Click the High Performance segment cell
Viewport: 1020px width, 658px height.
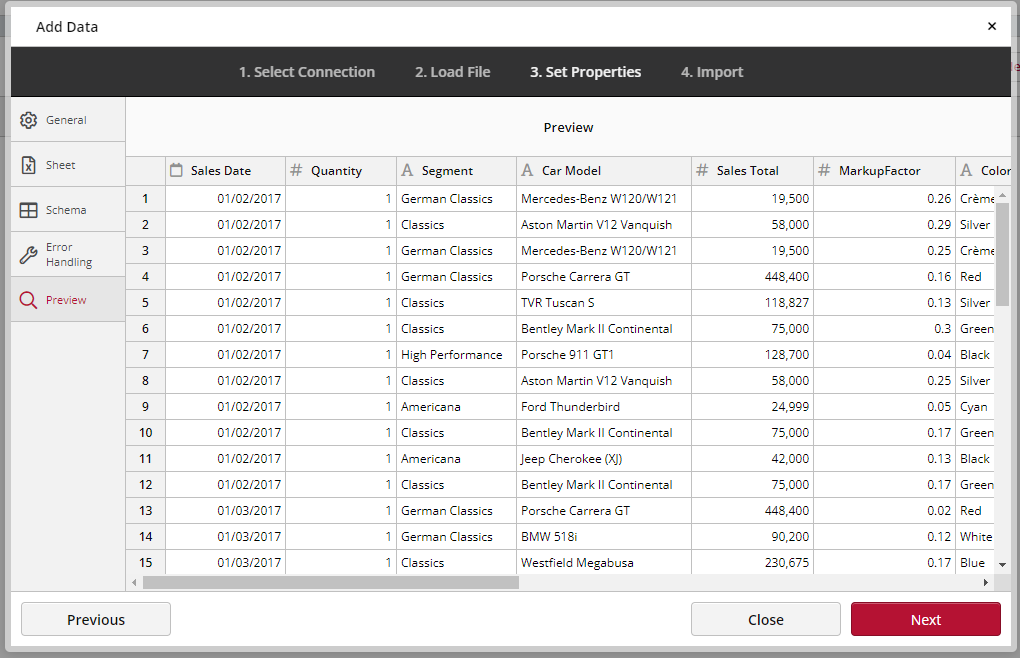(x=456, y=354)
